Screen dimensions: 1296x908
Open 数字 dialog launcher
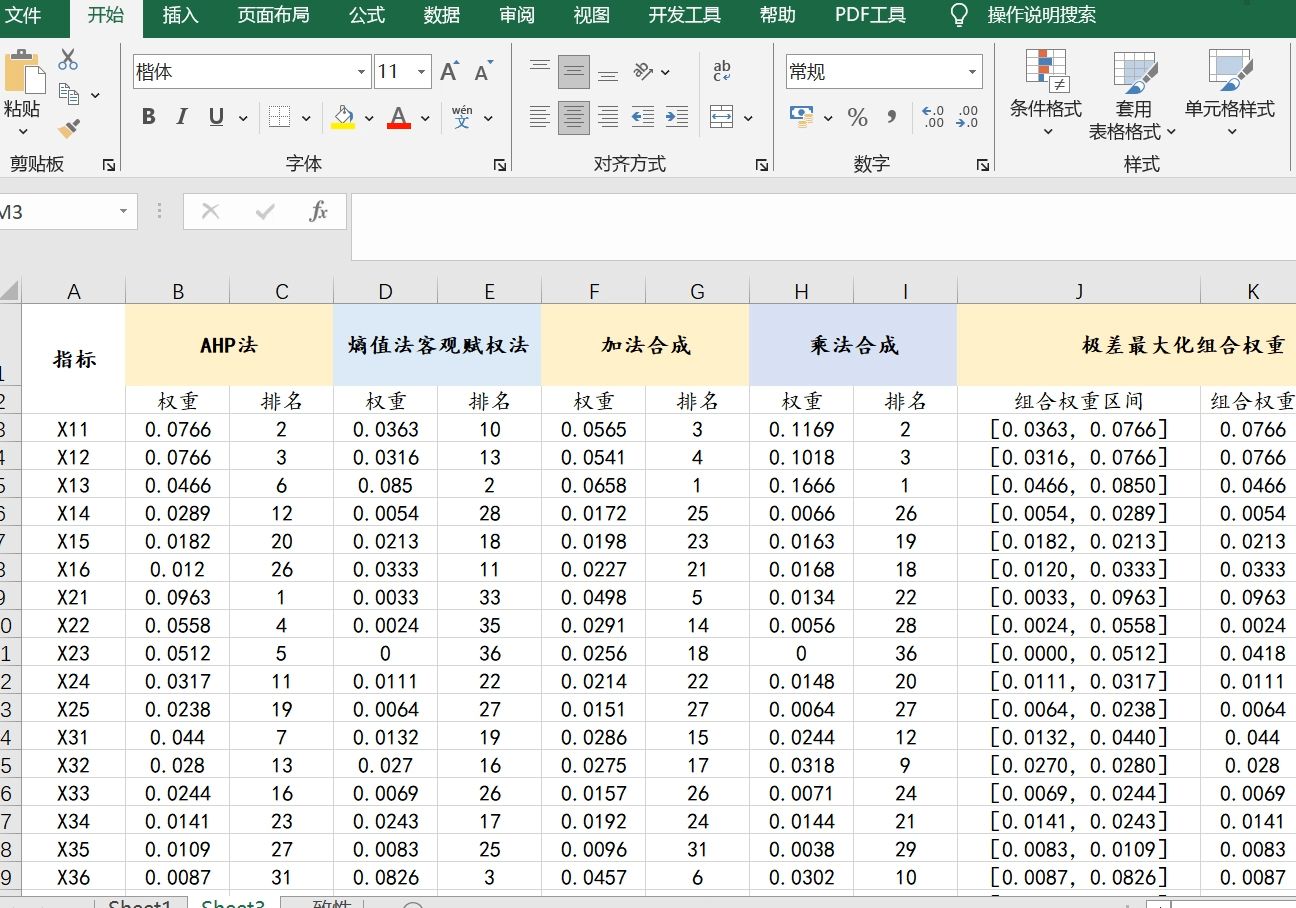click(983, 164)
